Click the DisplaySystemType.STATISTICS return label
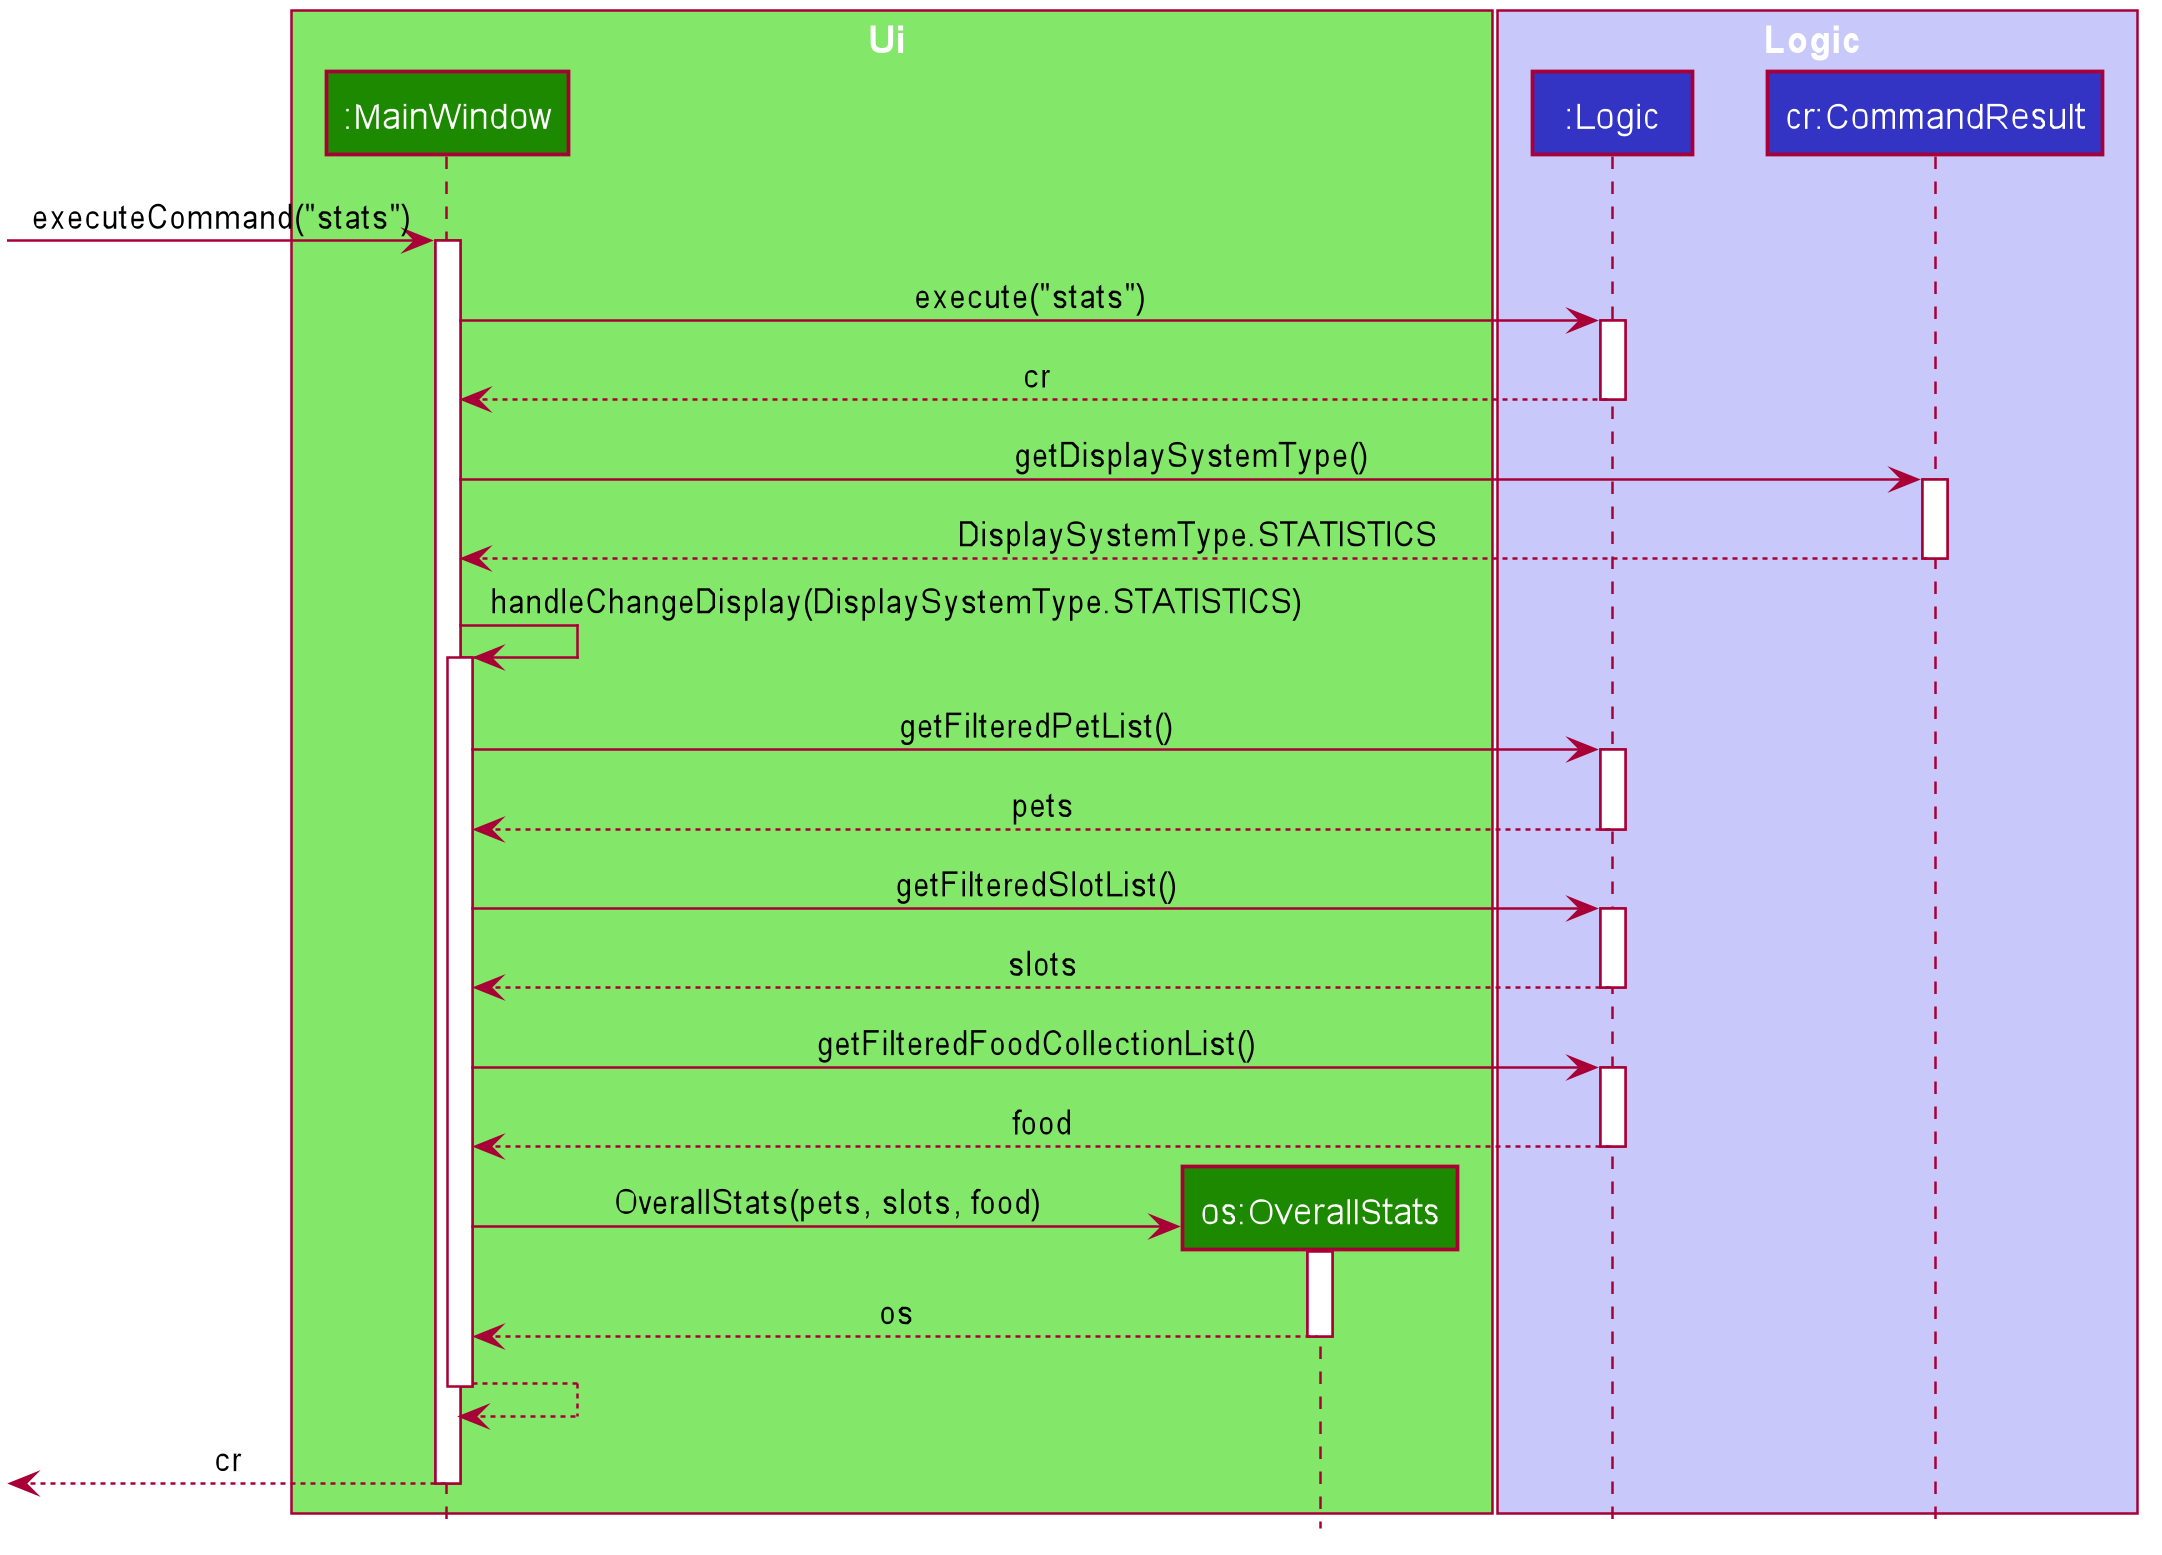 coord(1197,535)
